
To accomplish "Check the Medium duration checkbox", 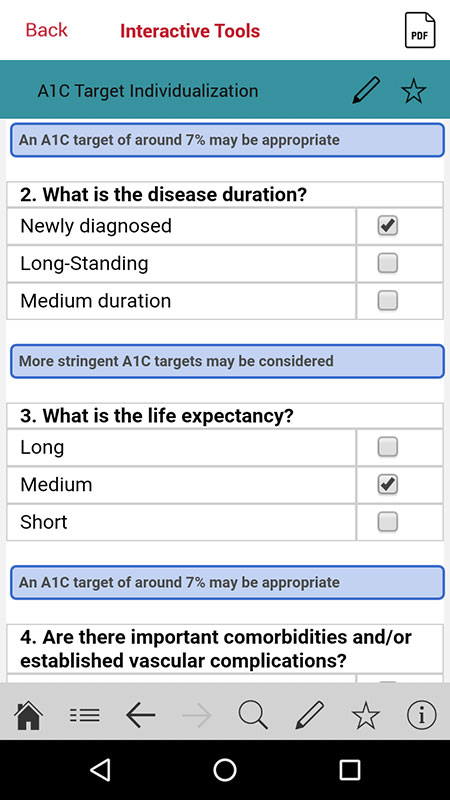I will pyautogui.click(x=388, y=301).
